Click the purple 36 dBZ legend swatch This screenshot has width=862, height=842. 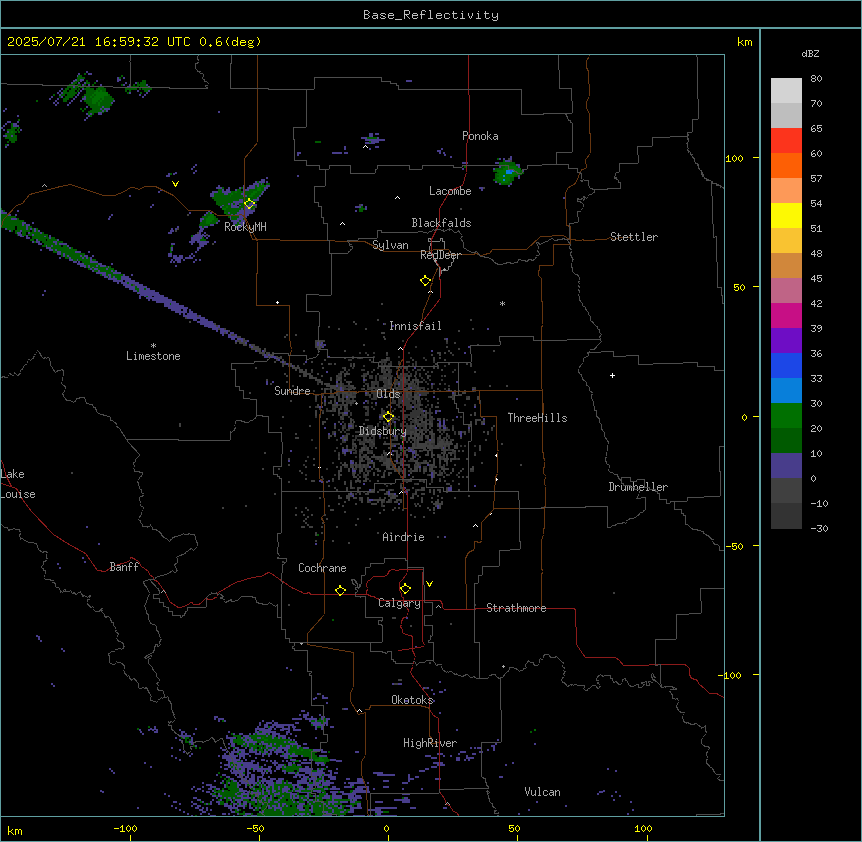pos(786,341)
